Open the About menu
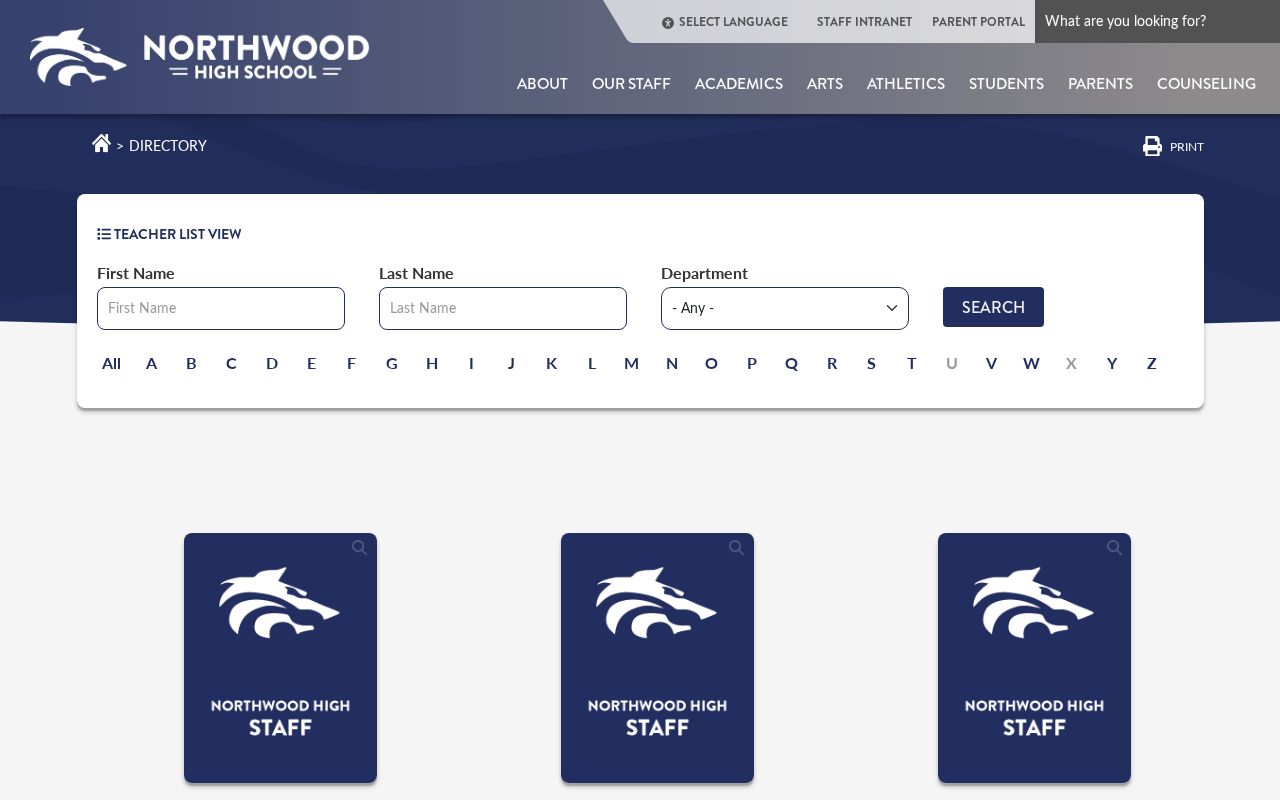Viewport: 1280px width, 800px height. pos(542,84)
